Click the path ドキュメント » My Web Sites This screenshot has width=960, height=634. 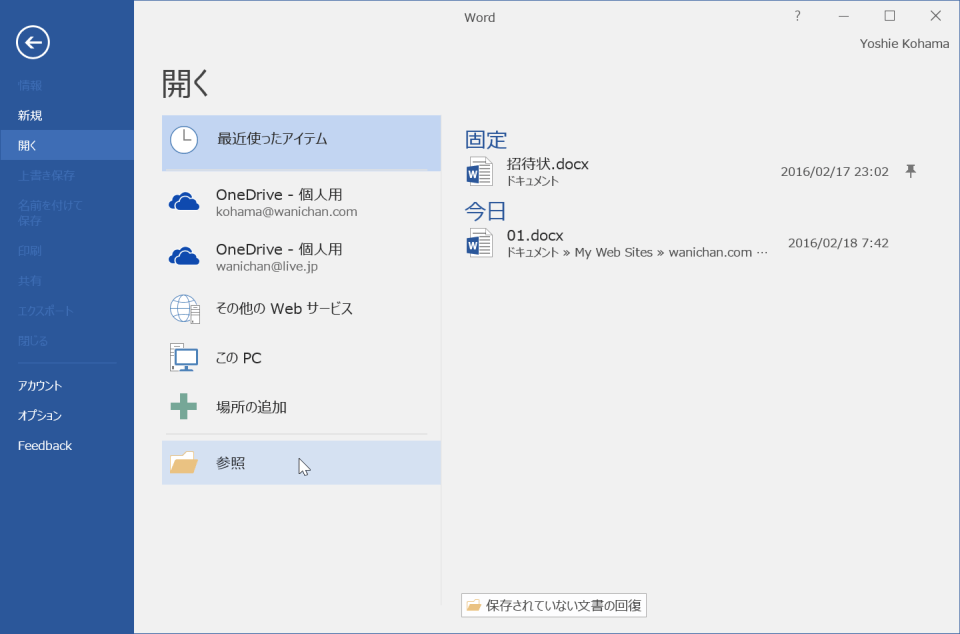[579, 252]
